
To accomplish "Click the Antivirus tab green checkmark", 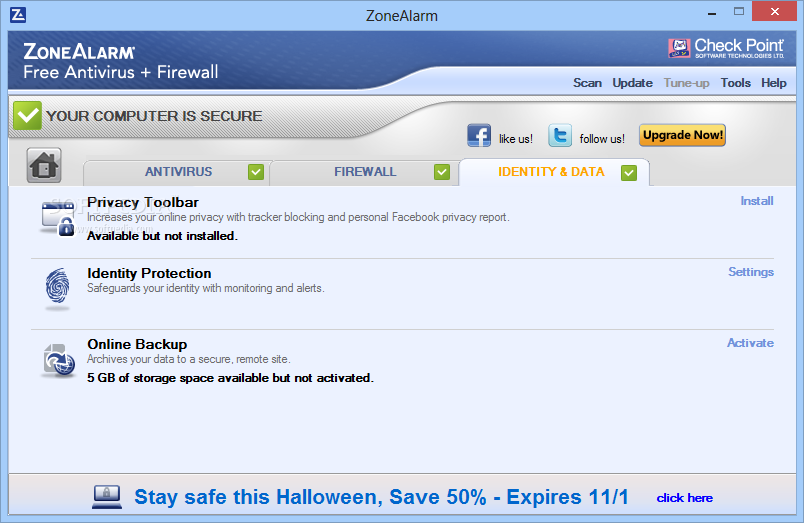I will pyautogui.click(x=256, y=172).
